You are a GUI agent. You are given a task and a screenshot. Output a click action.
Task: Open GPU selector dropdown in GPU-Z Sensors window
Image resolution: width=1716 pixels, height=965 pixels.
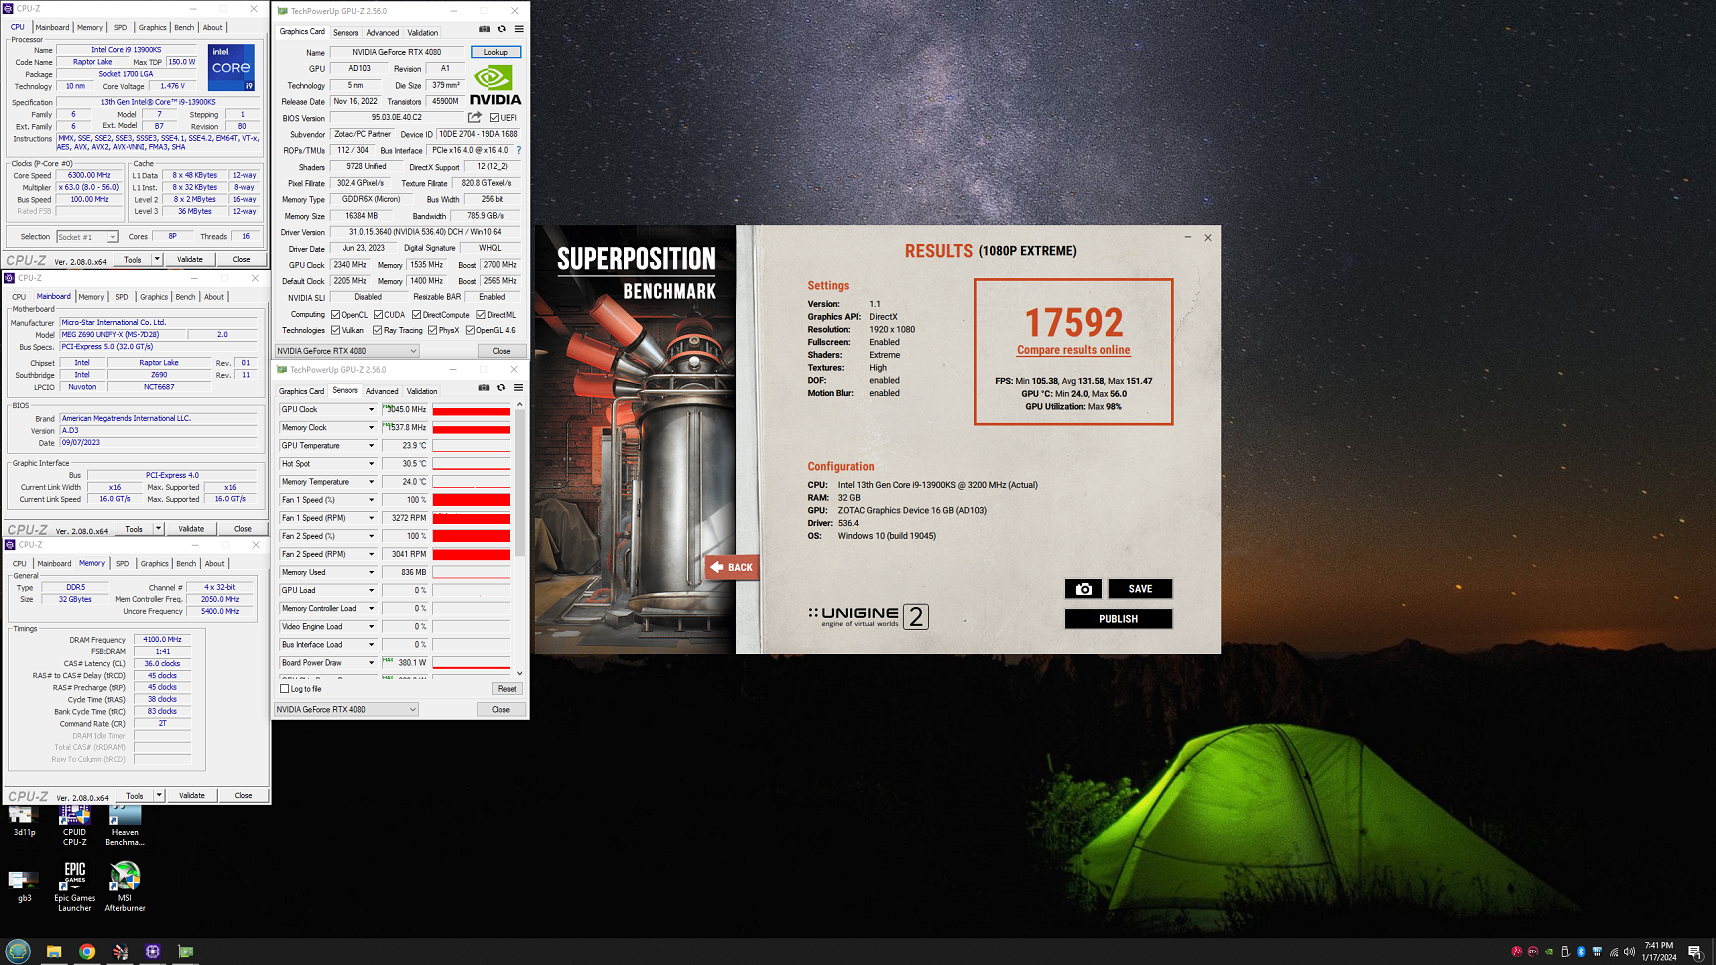click(x=346, y=710)
